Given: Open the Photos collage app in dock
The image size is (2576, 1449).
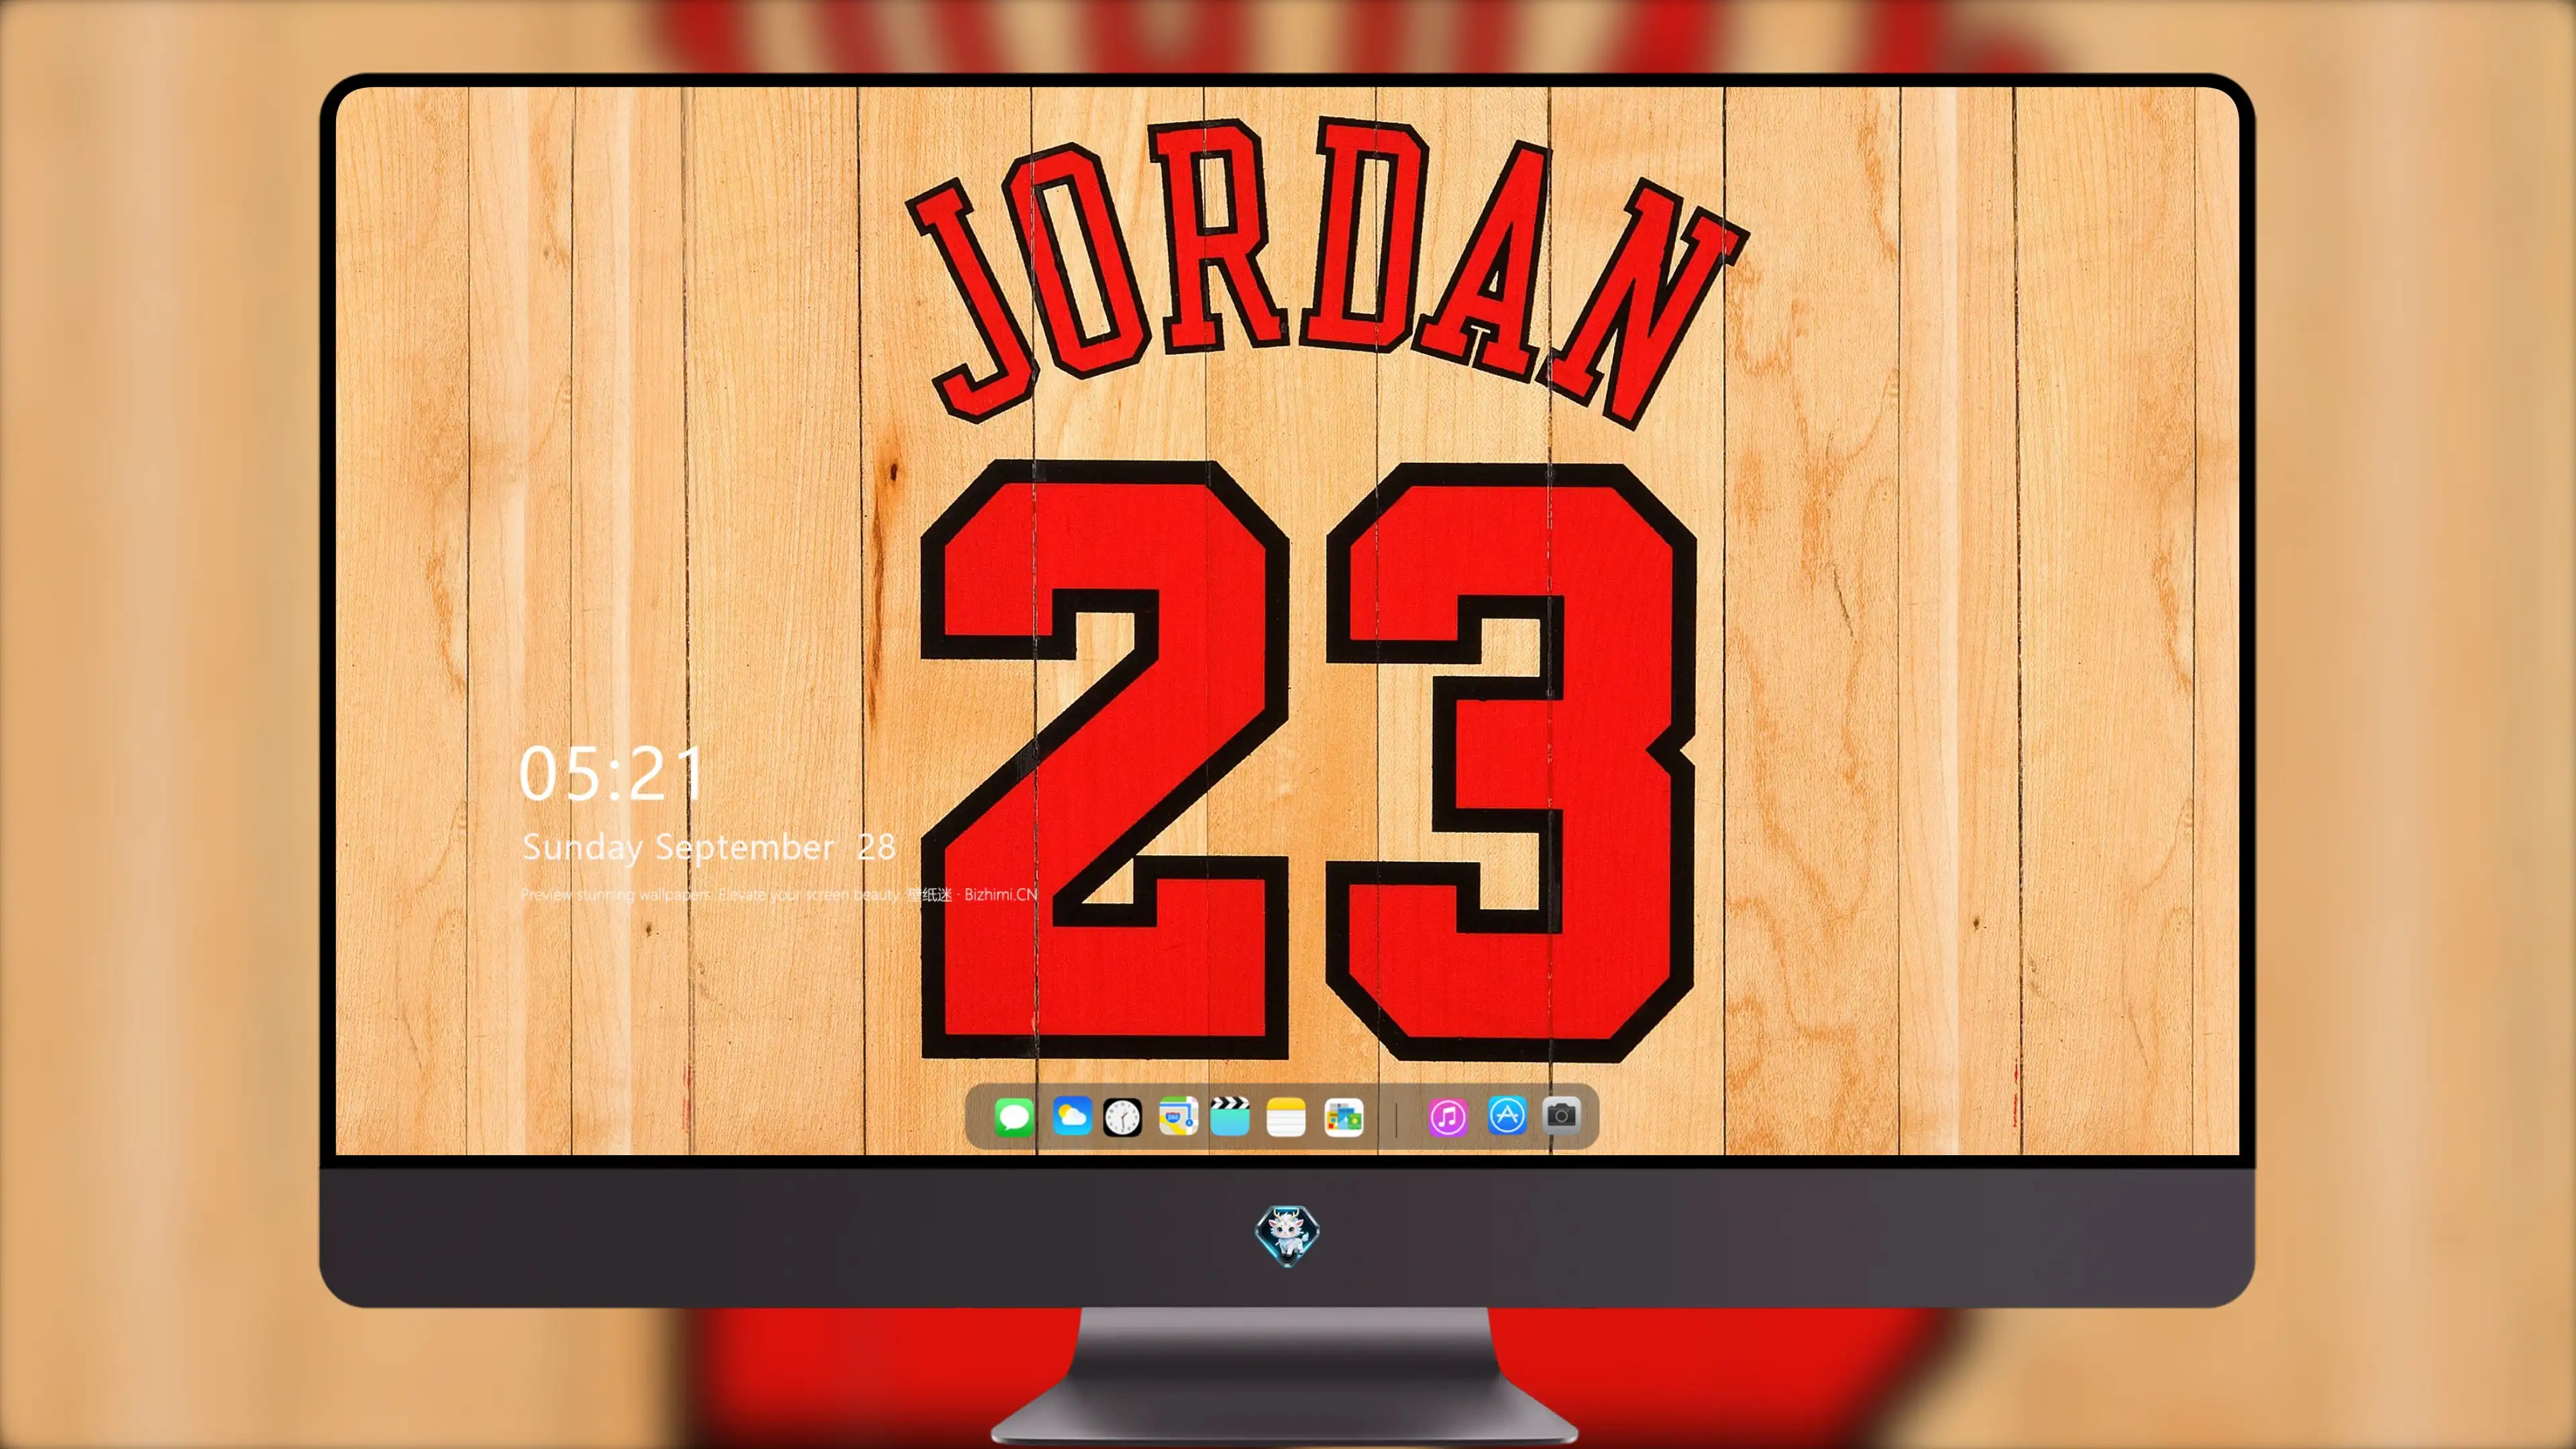Looking at the screenshot, I should [x=1343, y=1117].
